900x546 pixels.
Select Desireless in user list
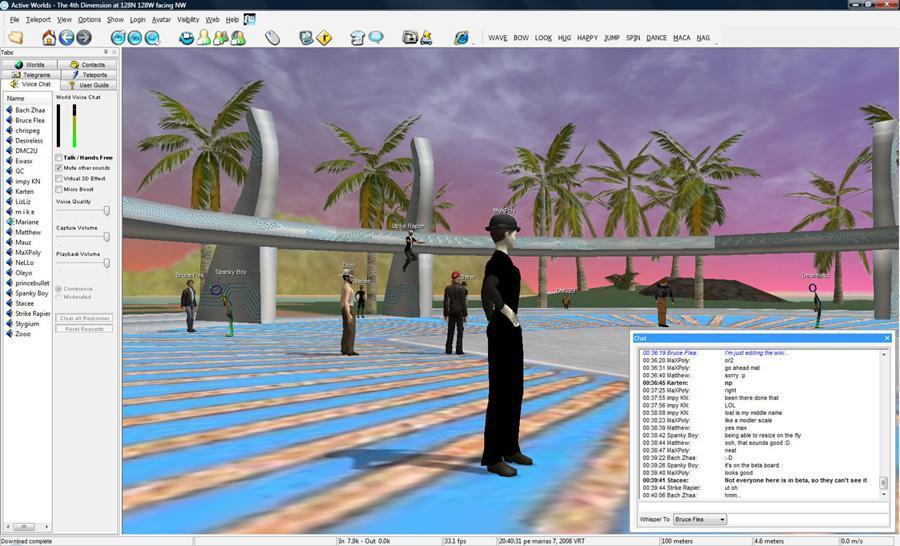29,140
